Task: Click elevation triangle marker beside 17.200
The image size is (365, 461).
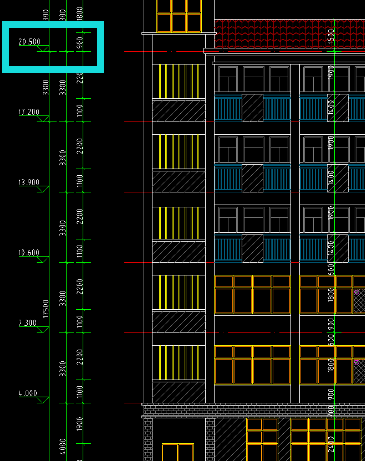Action: click(x=43, y=119)
